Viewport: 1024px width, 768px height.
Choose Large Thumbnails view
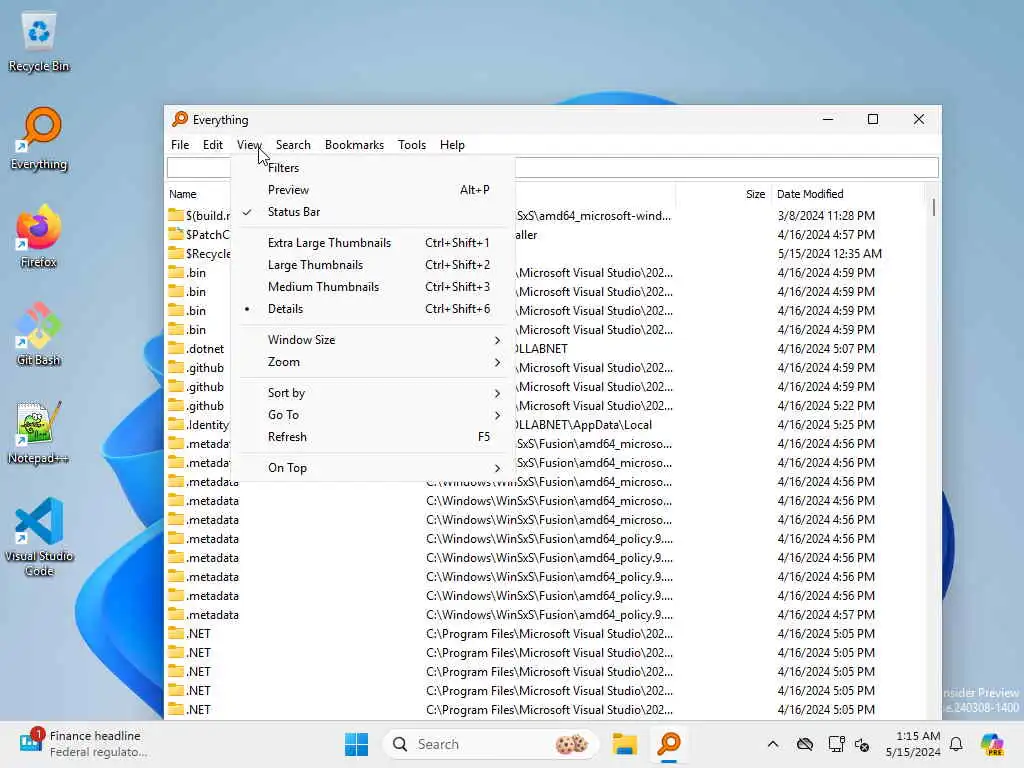[374, 264]
